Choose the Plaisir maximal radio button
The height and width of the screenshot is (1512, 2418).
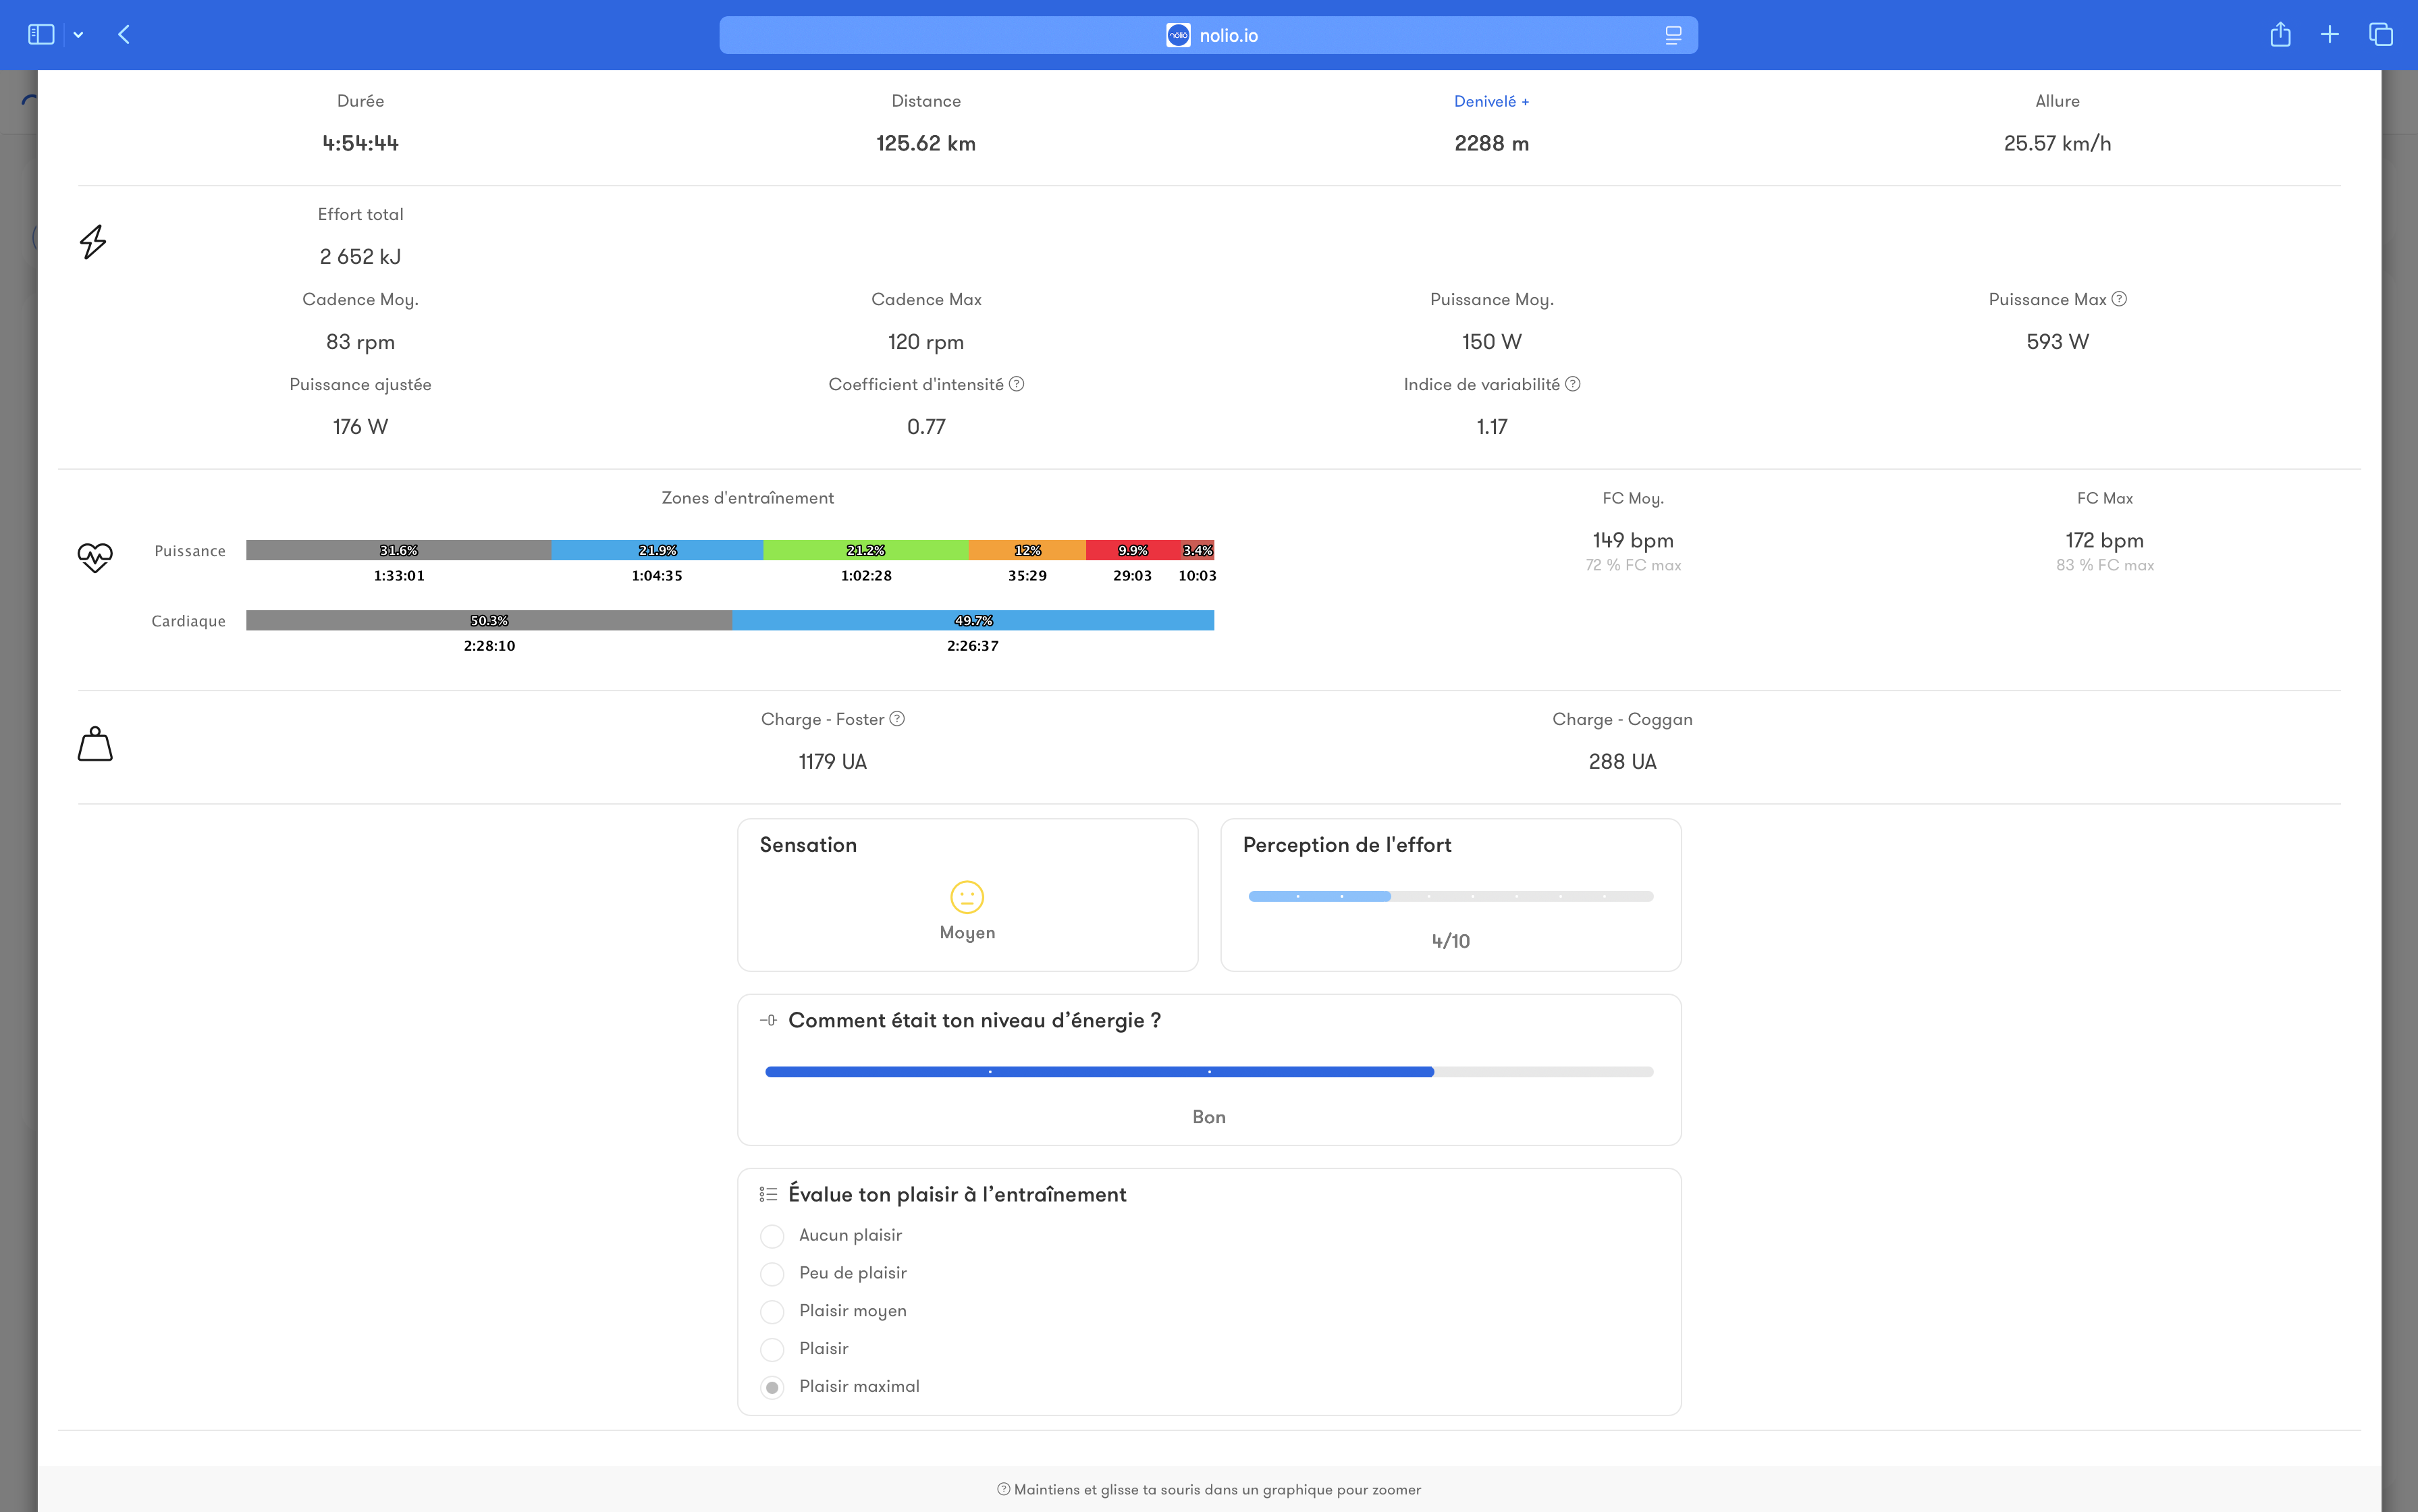tap(772, 1387)
